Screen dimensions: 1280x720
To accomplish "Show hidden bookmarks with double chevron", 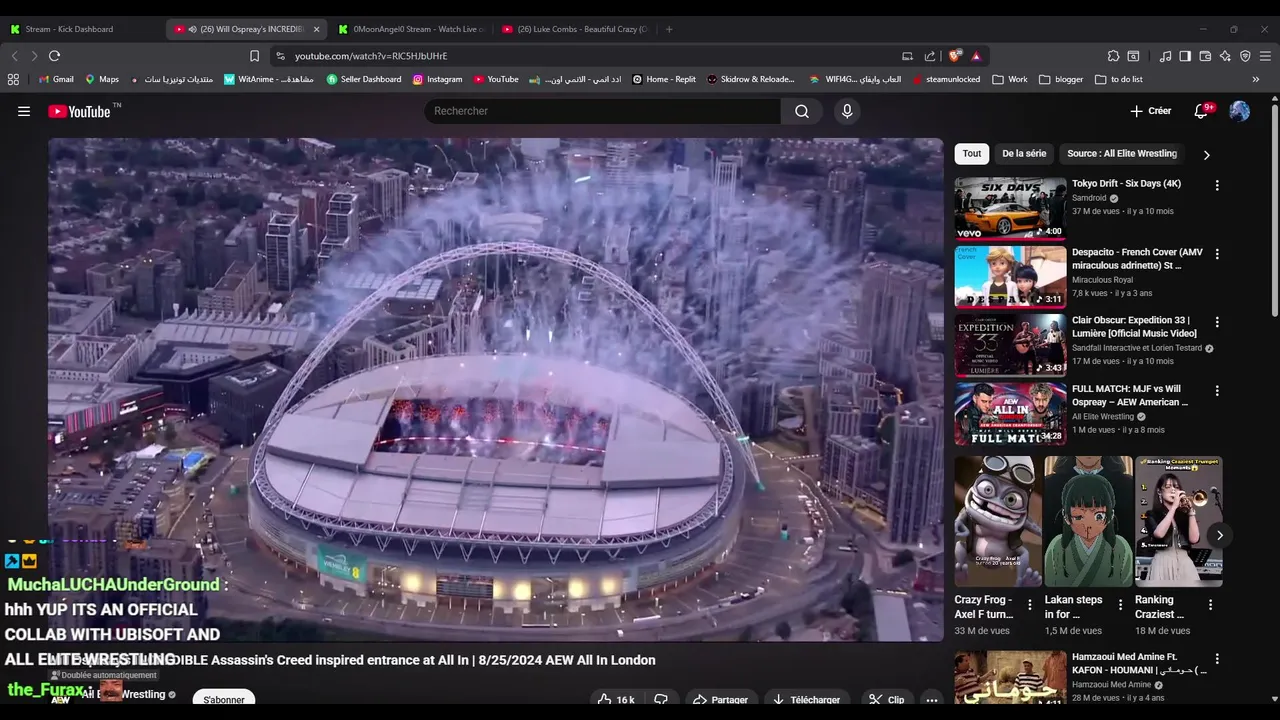I will (x=1256, y=79).
